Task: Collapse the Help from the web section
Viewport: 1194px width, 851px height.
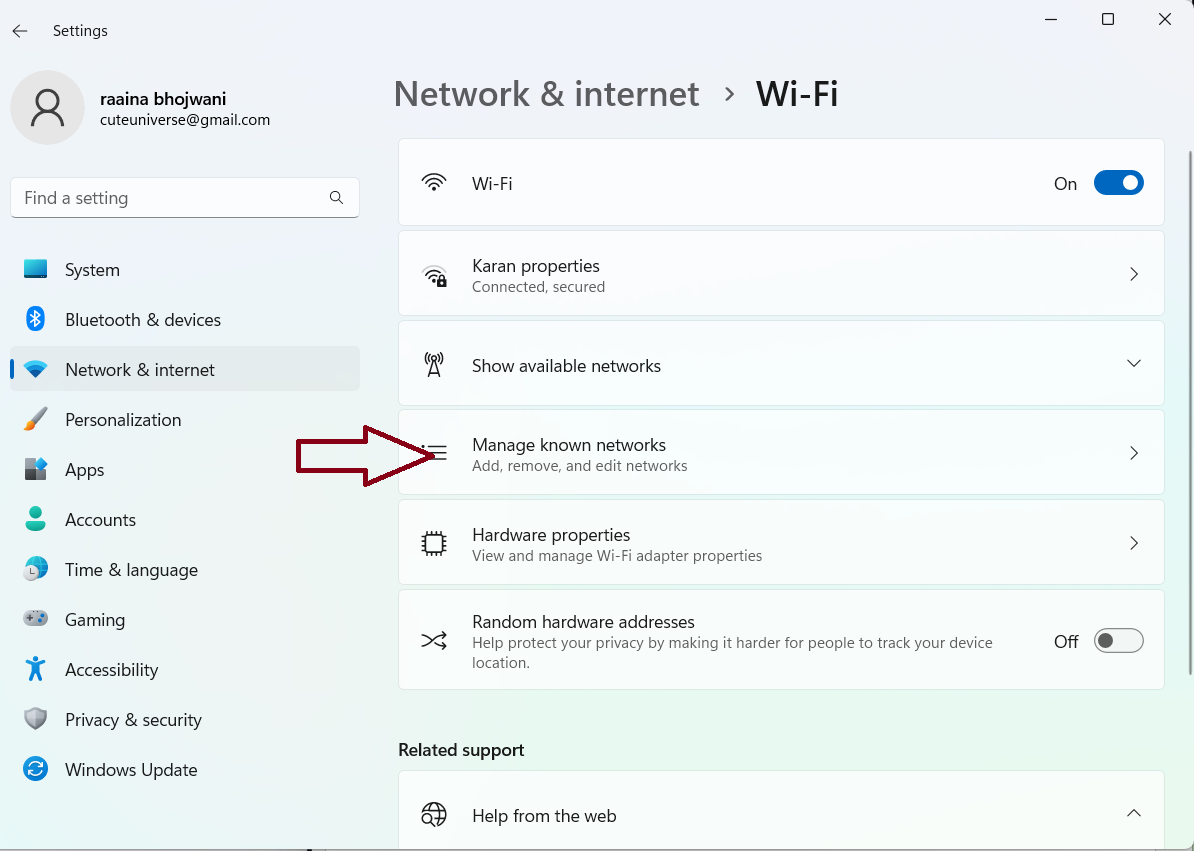Action: tap(1133, 814)
